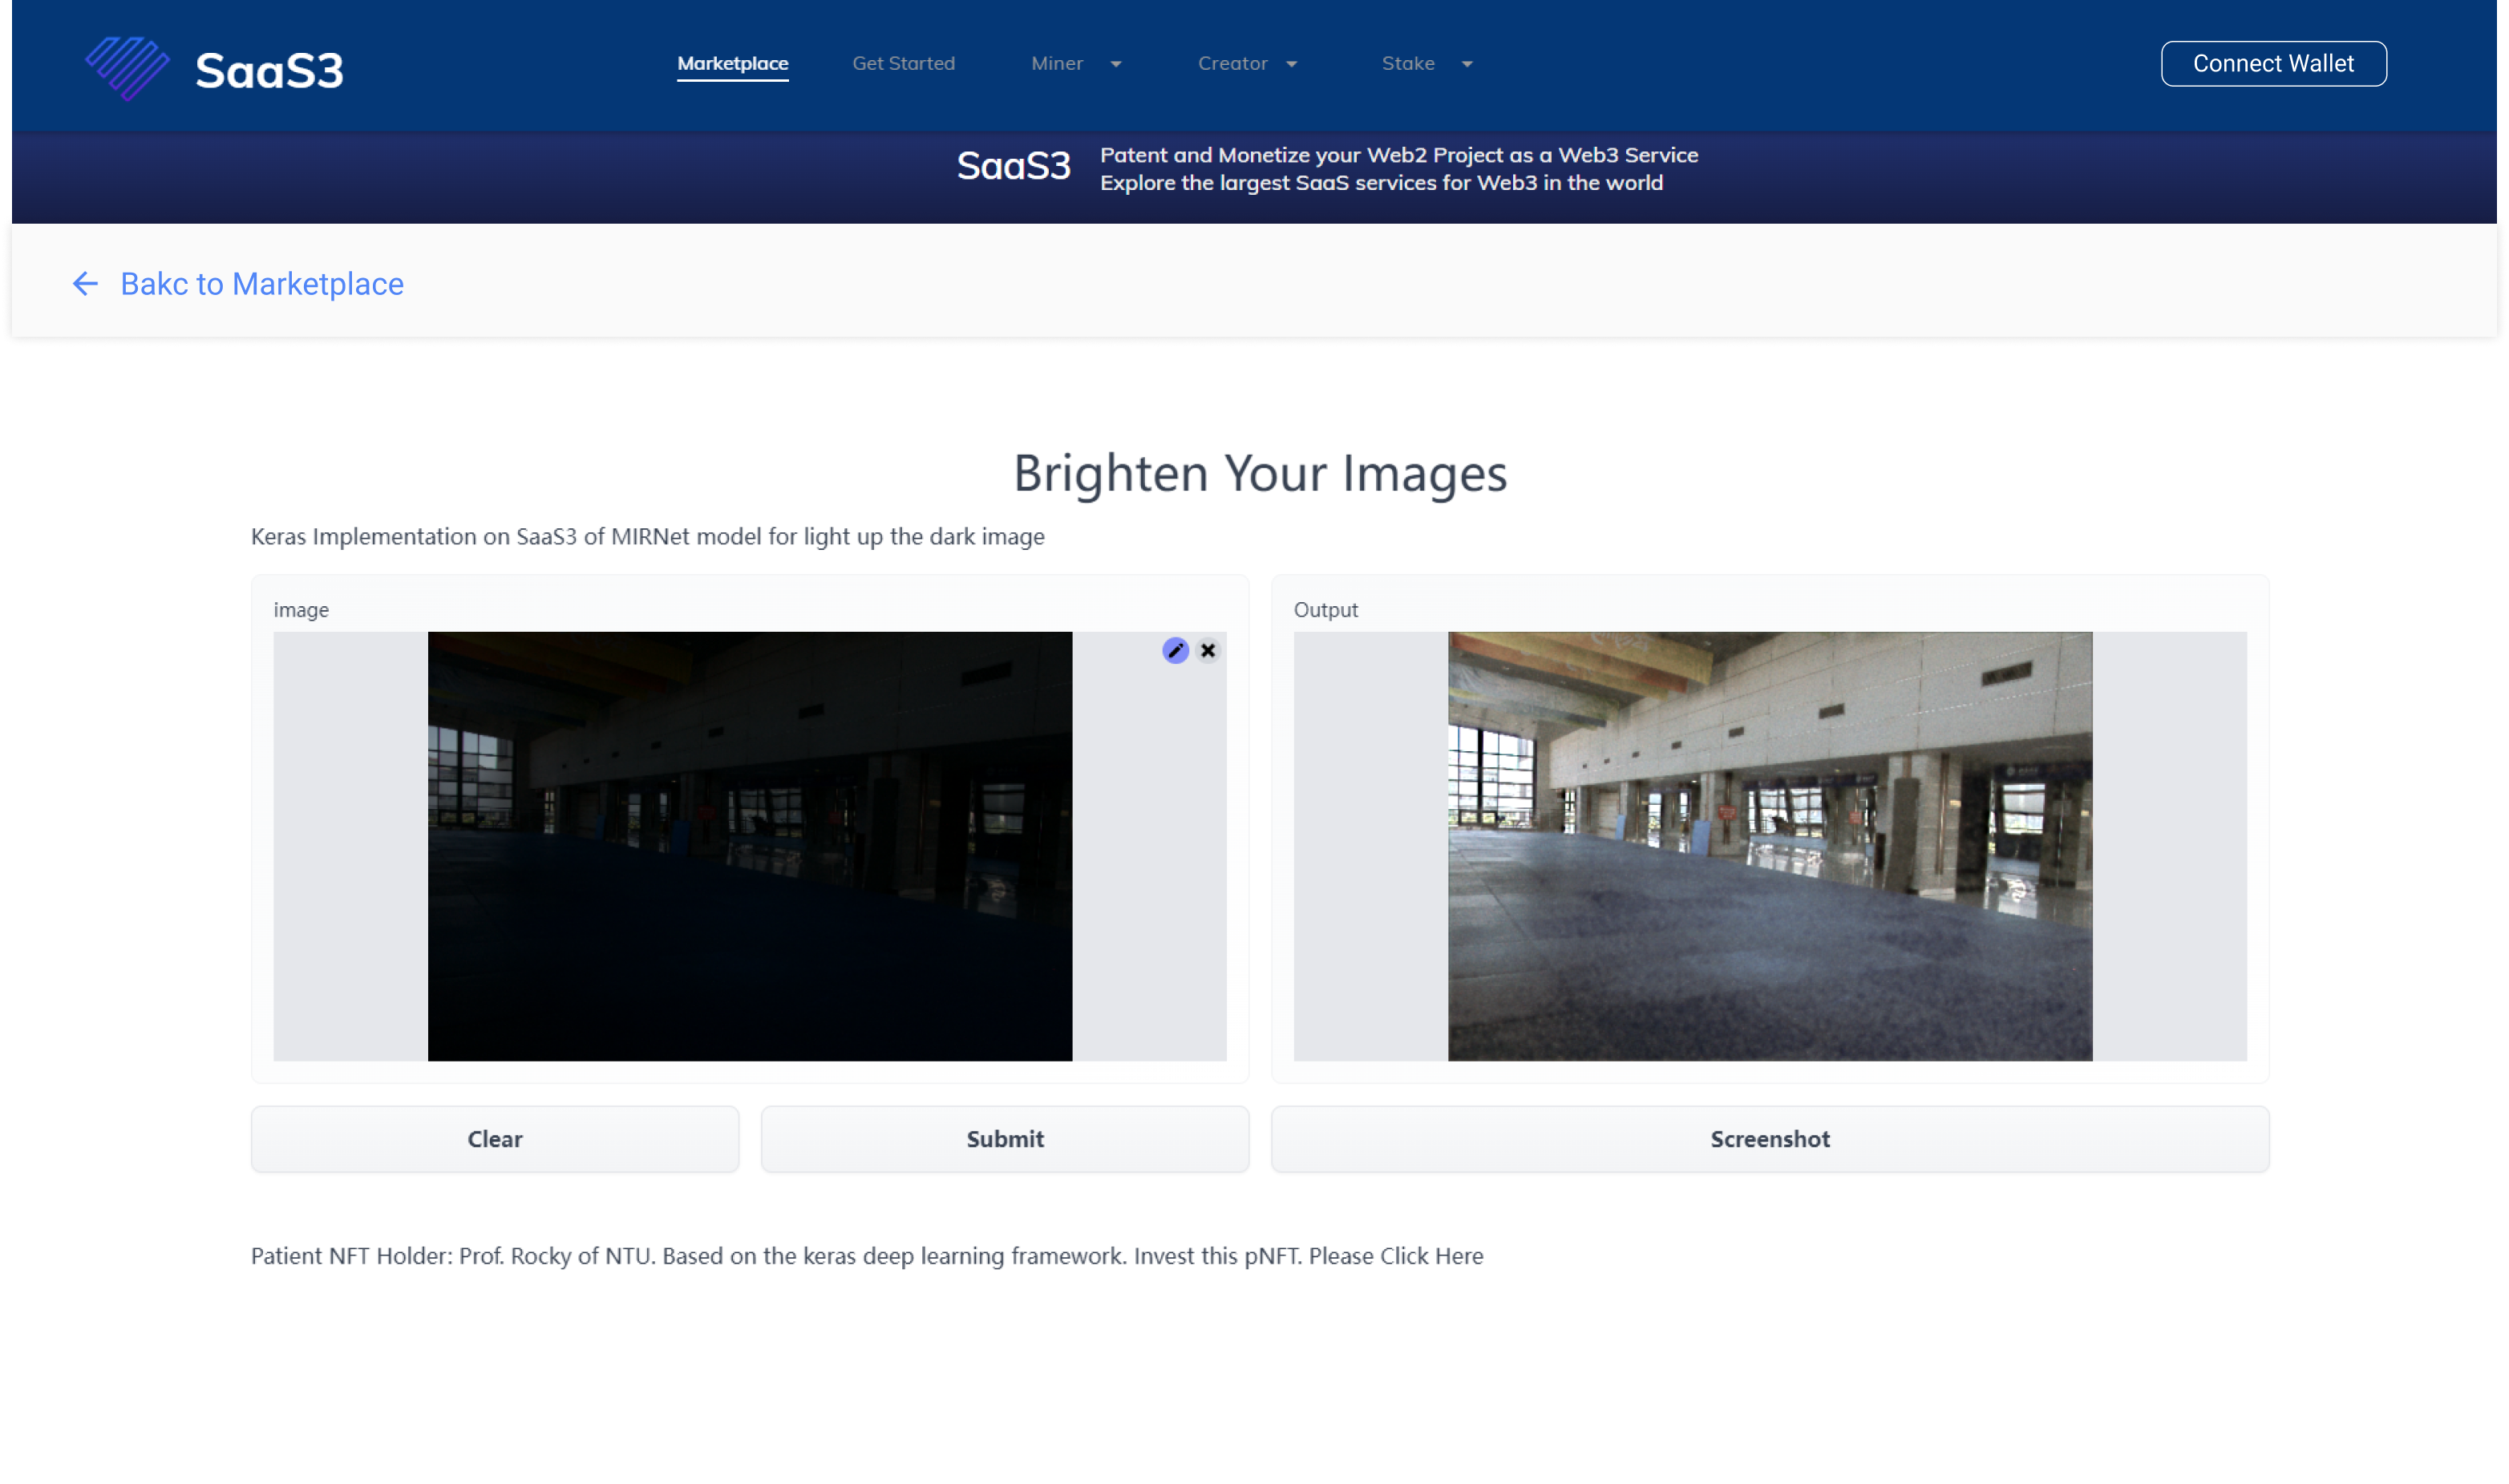Open the Creator menu label

(x=1232, y=63)
